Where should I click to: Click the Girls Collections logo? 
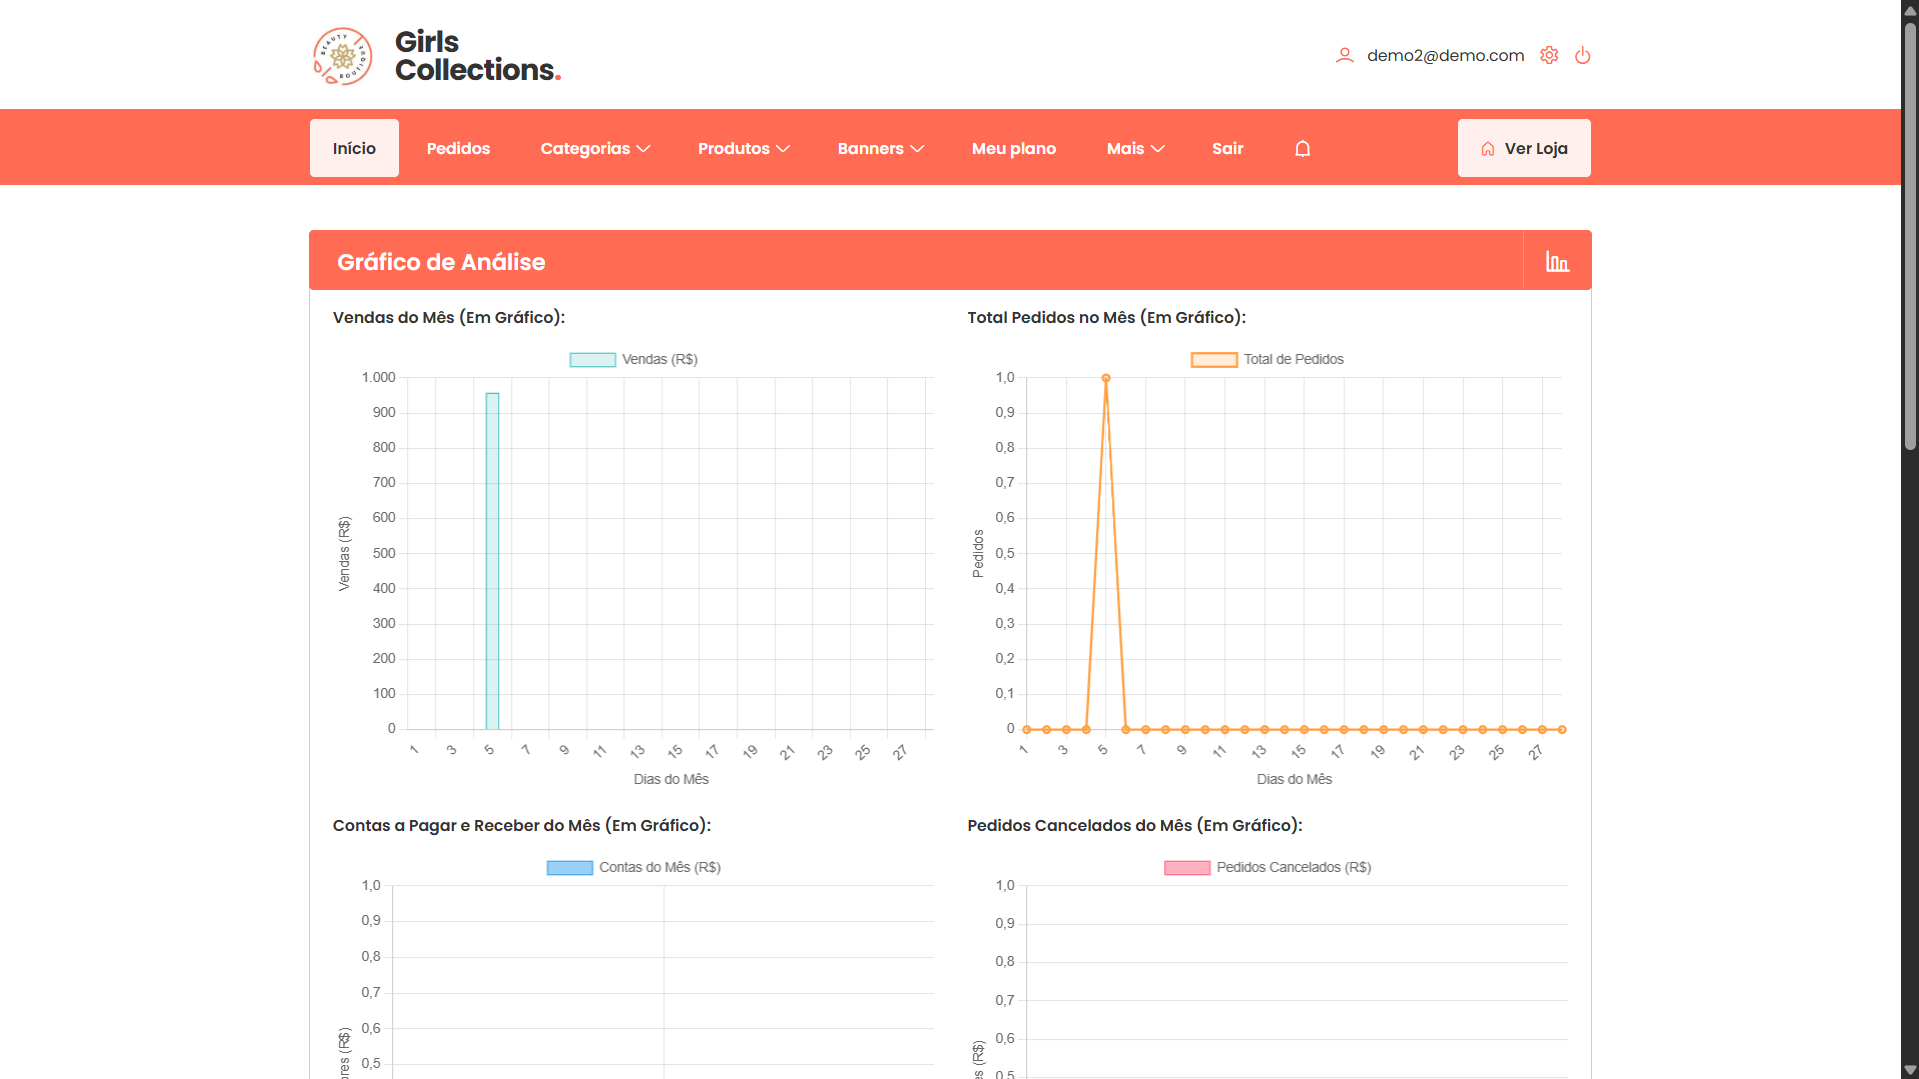point(343,56)
